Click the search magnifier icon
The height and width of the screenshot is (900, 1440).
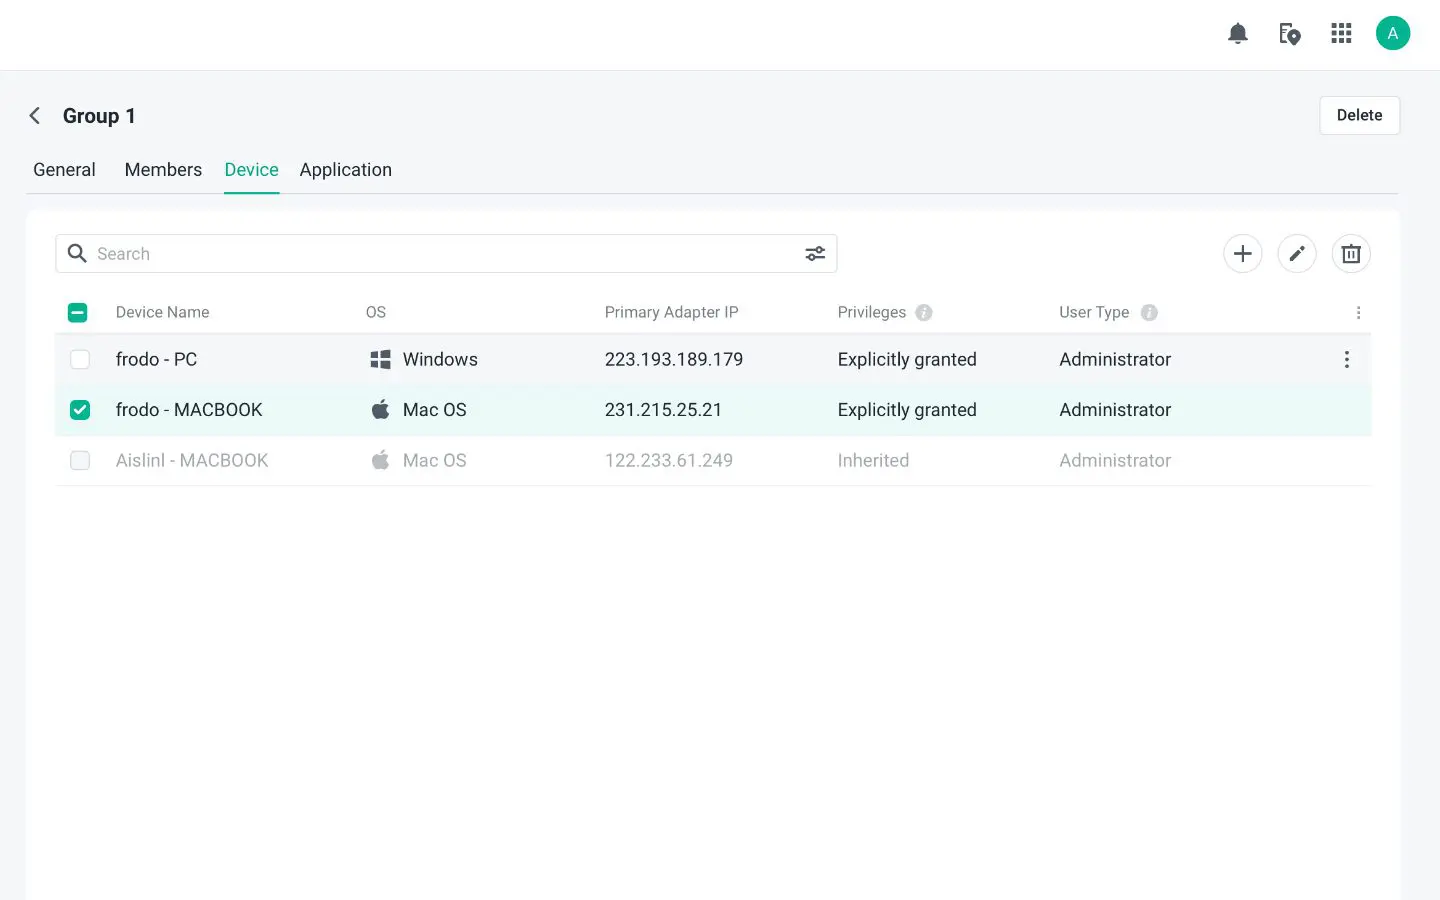point(77,253)
